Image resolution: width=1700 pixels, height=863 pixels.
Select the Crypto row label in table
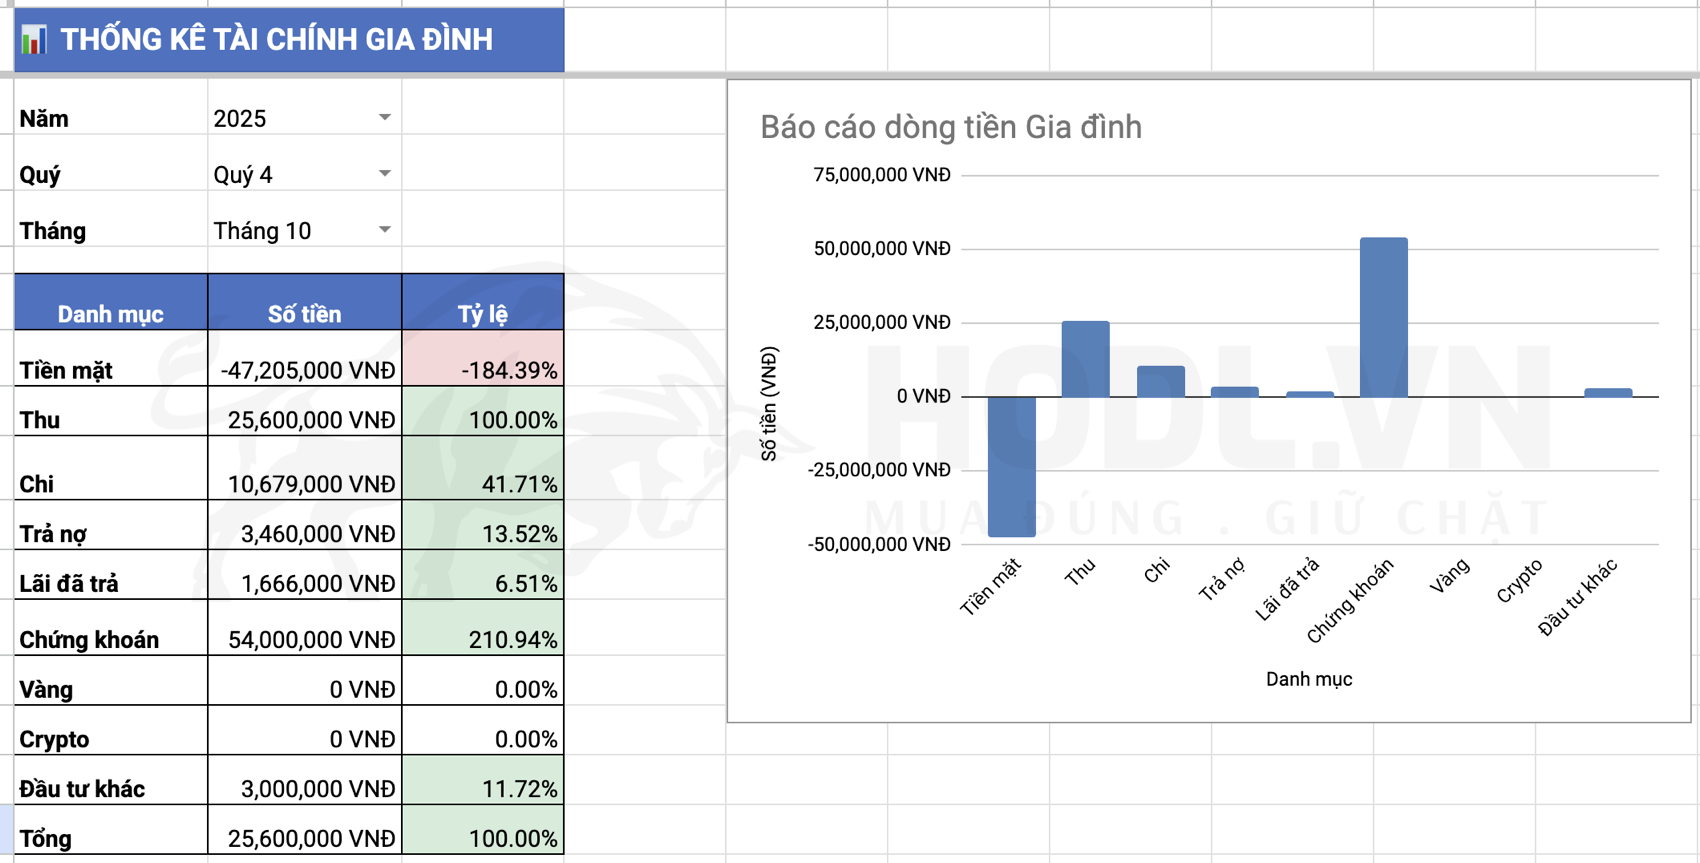coord(110,739)
